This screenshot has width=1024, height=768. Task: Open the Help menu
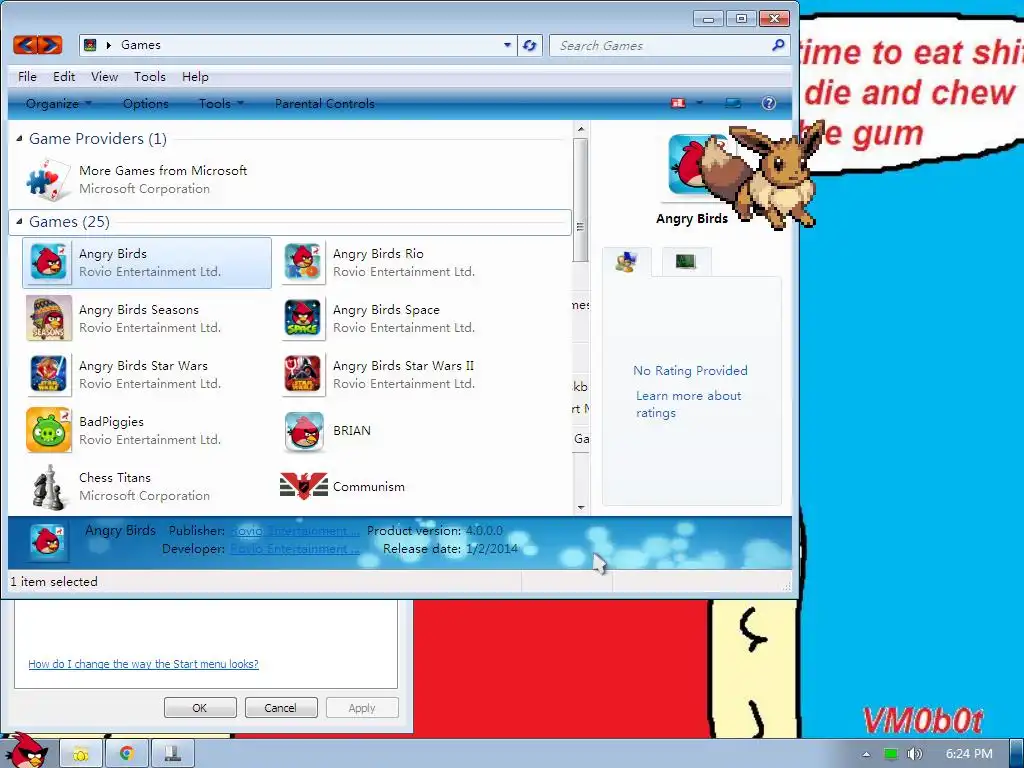tap(195, 76)
